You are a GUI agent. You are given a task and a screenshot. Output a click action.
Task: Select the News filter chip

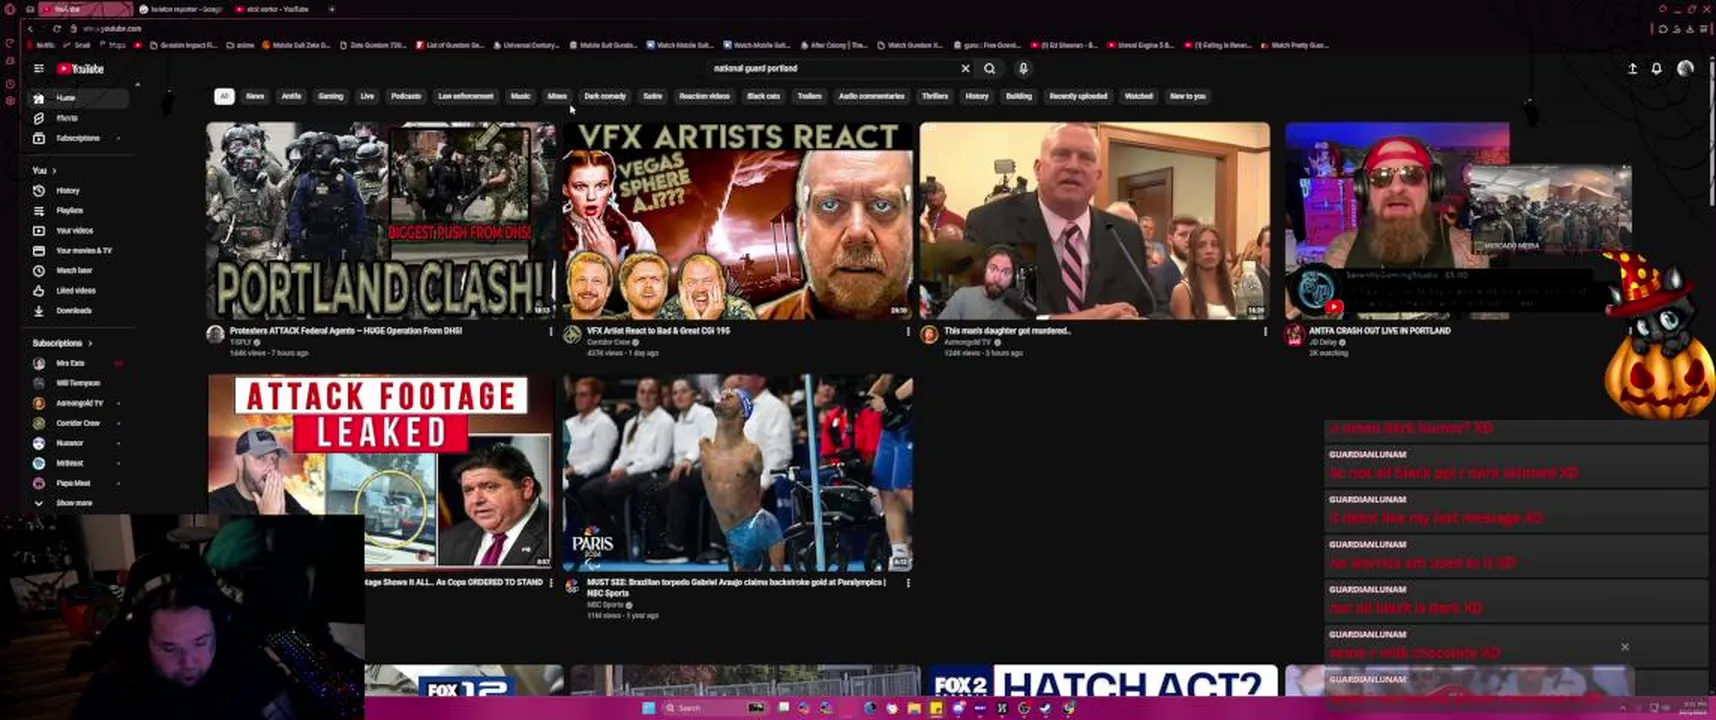(255, 96)
